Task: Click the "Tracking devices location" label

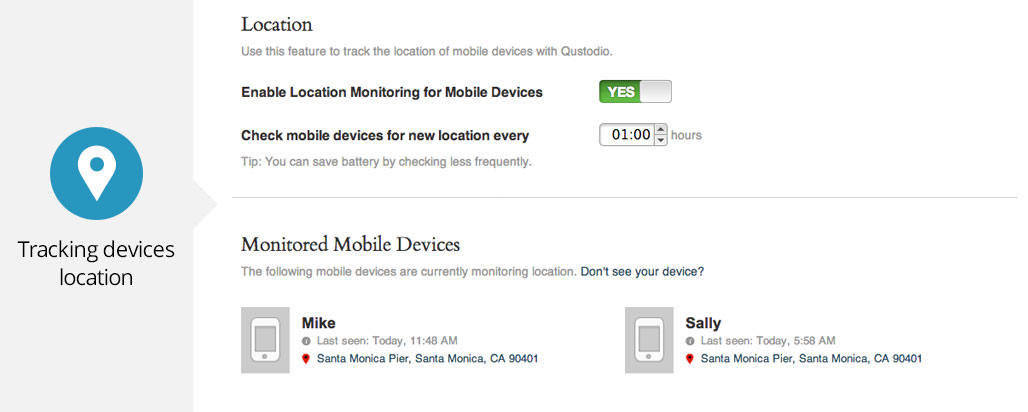Action: (x=96, y=263)
